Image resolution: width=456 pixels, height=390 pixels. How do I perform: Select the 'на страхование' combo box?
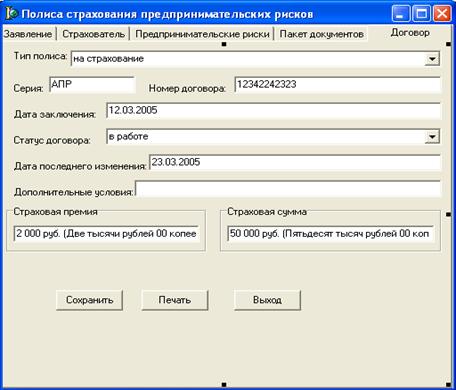tap(255, 59)
